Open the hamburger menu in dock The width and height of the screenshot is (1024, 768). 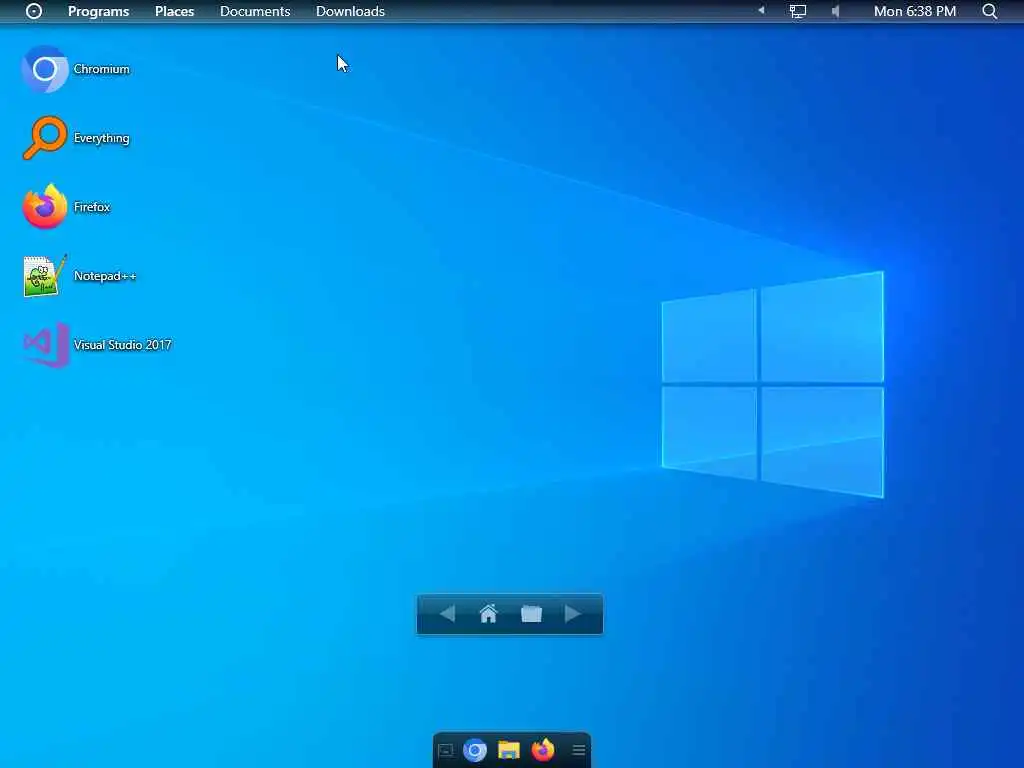(x=579, y=750)
